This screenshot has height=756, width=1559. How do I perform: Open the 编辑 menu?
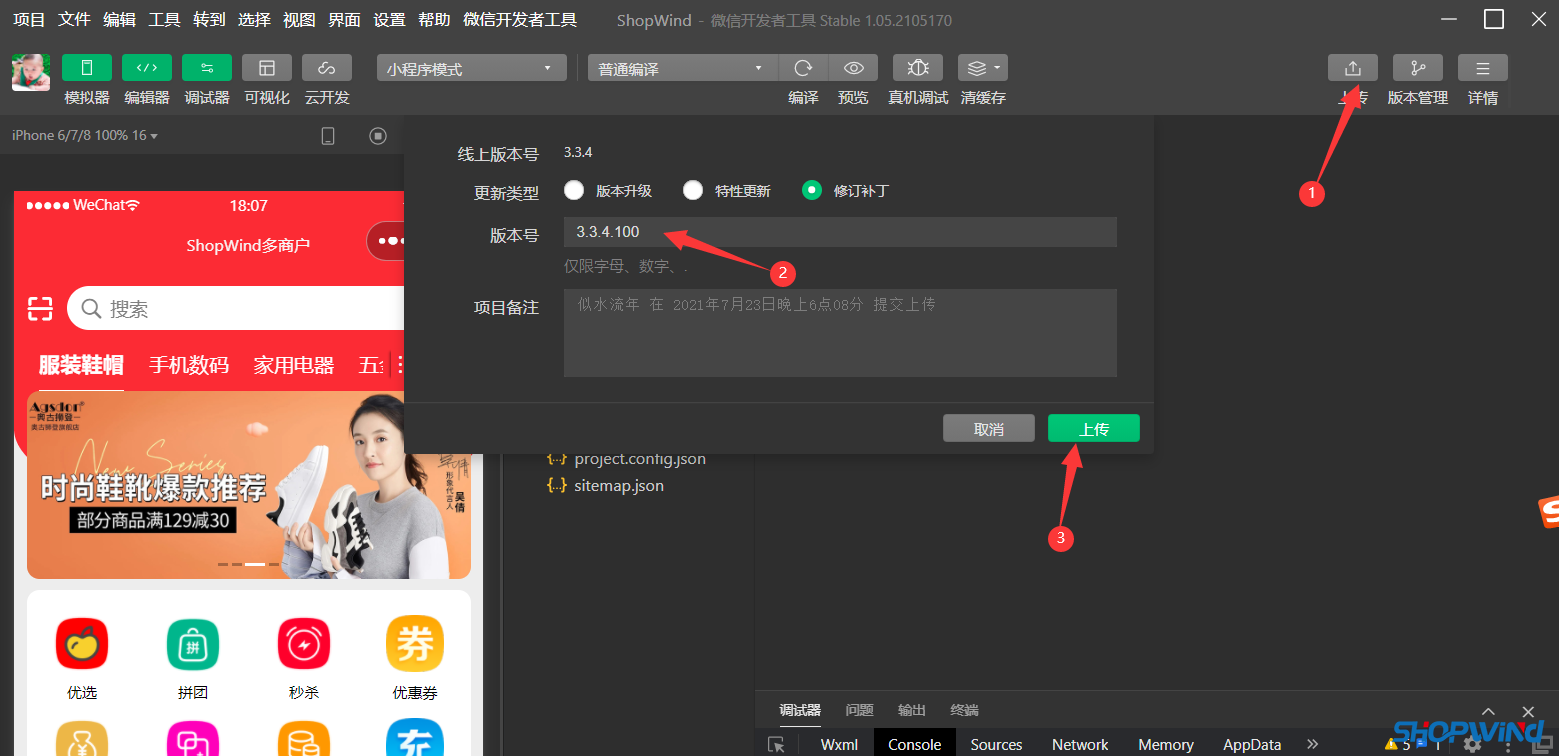[119, 20]
